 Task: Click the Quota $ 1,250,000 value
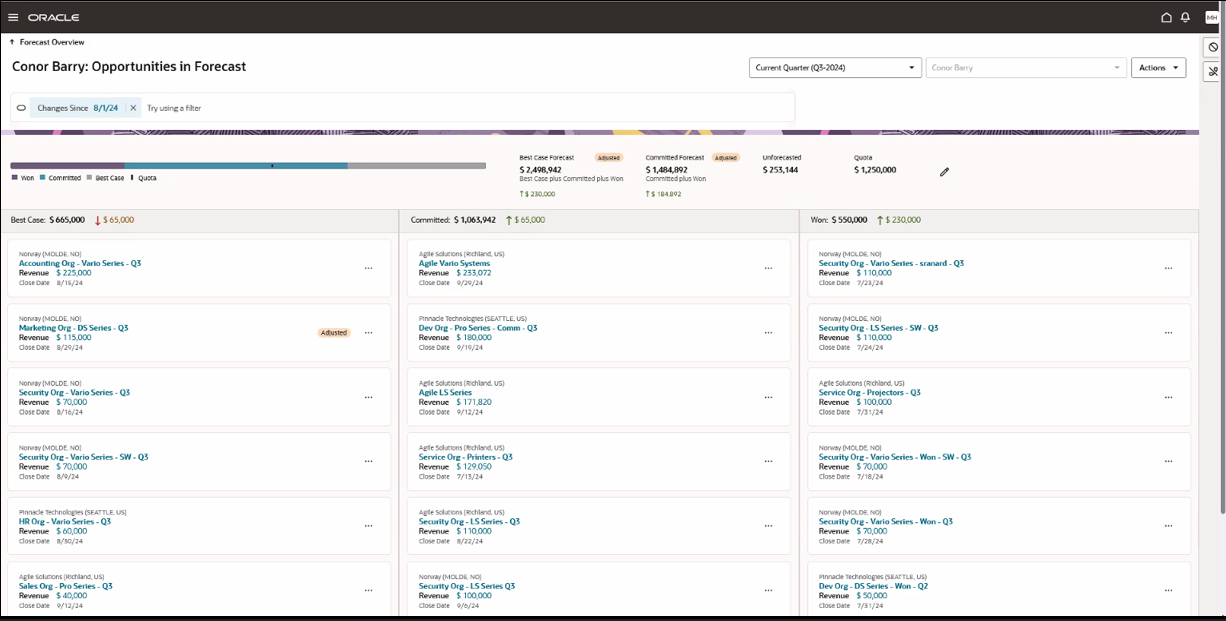875,170
